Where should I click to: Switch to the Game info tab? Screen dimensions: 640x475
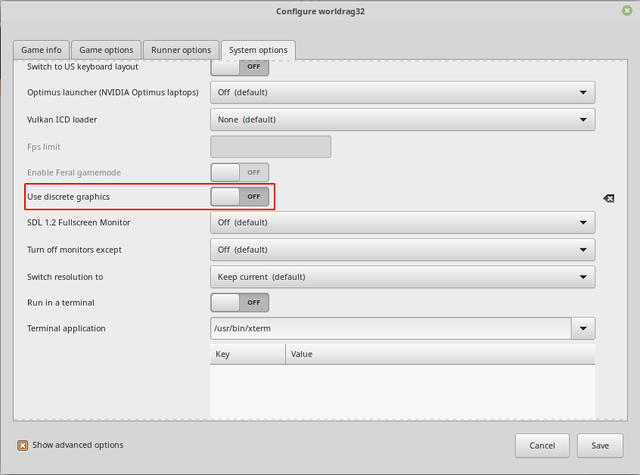pyautogui.click(x=41, y=50)
